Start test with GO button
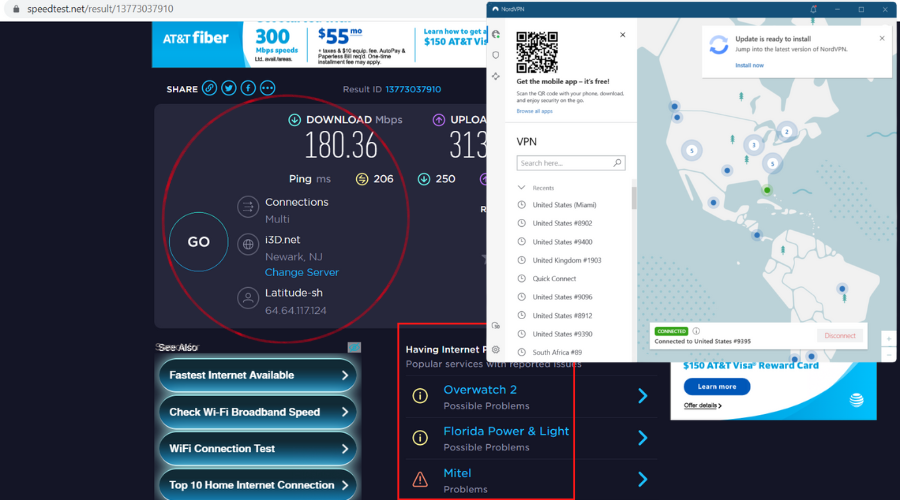The image size is (900, 500). [199, 242]
